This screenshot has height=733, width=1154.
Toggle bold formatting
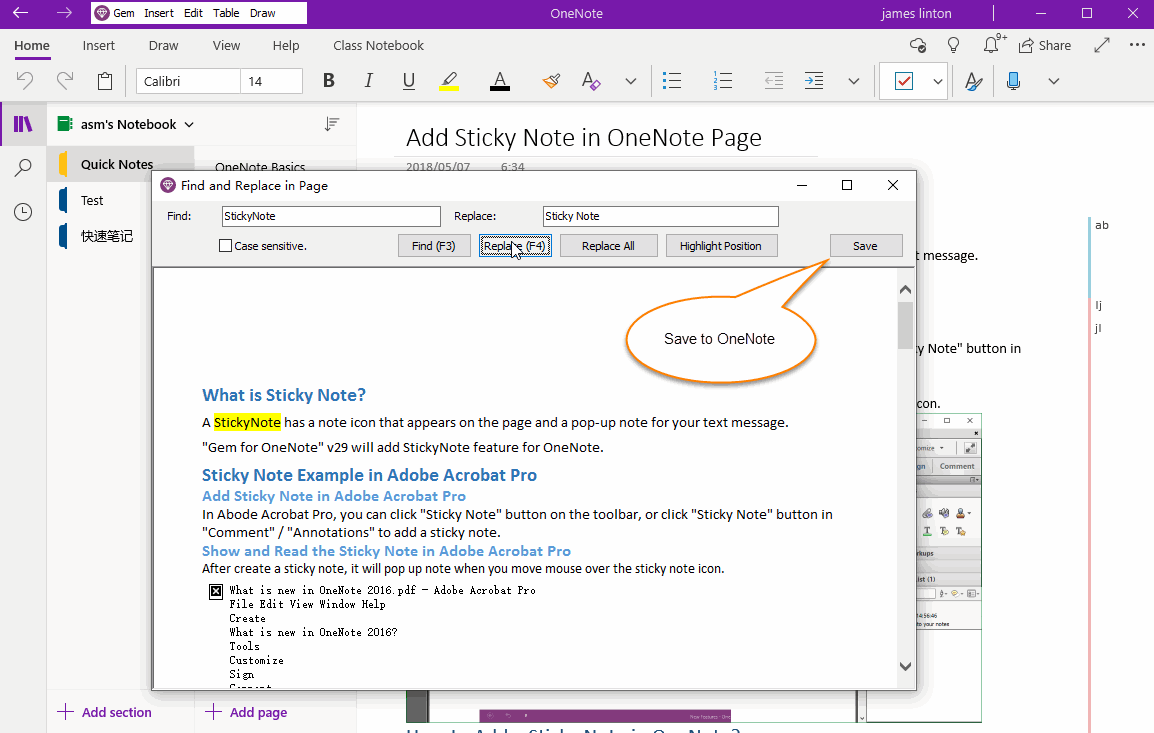tap(329, 81)
